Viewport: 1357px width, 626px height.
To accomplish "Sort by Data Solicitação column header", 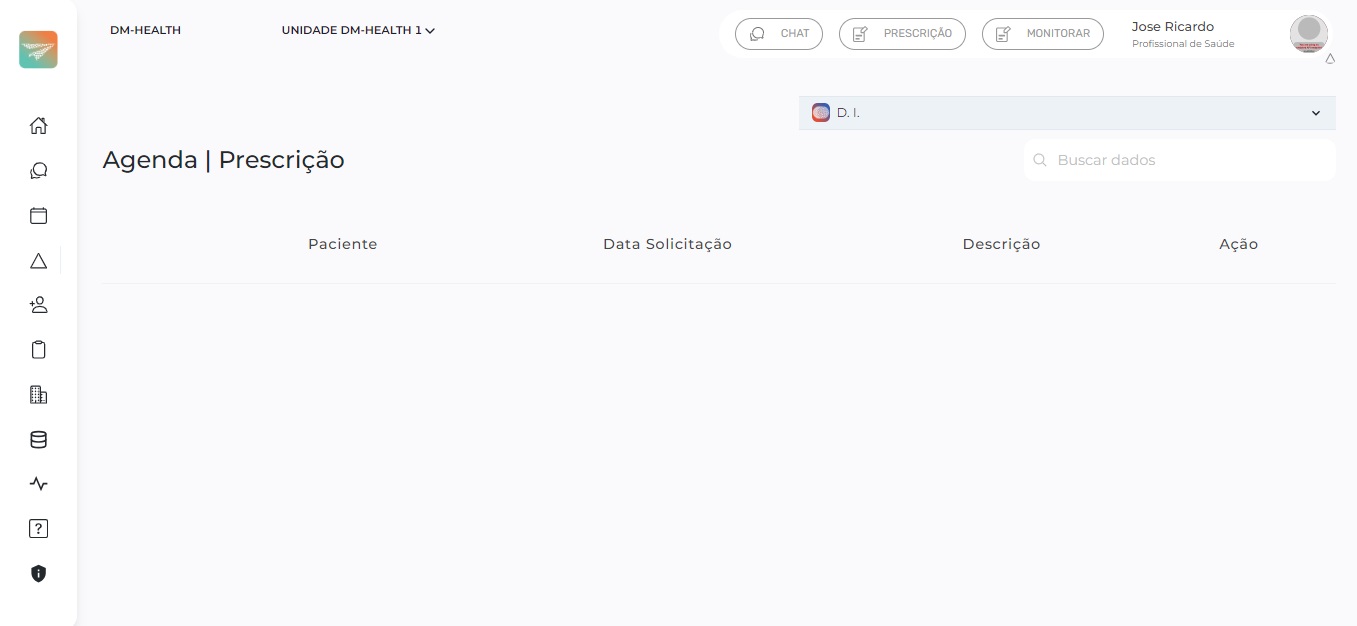I will 667,244.
